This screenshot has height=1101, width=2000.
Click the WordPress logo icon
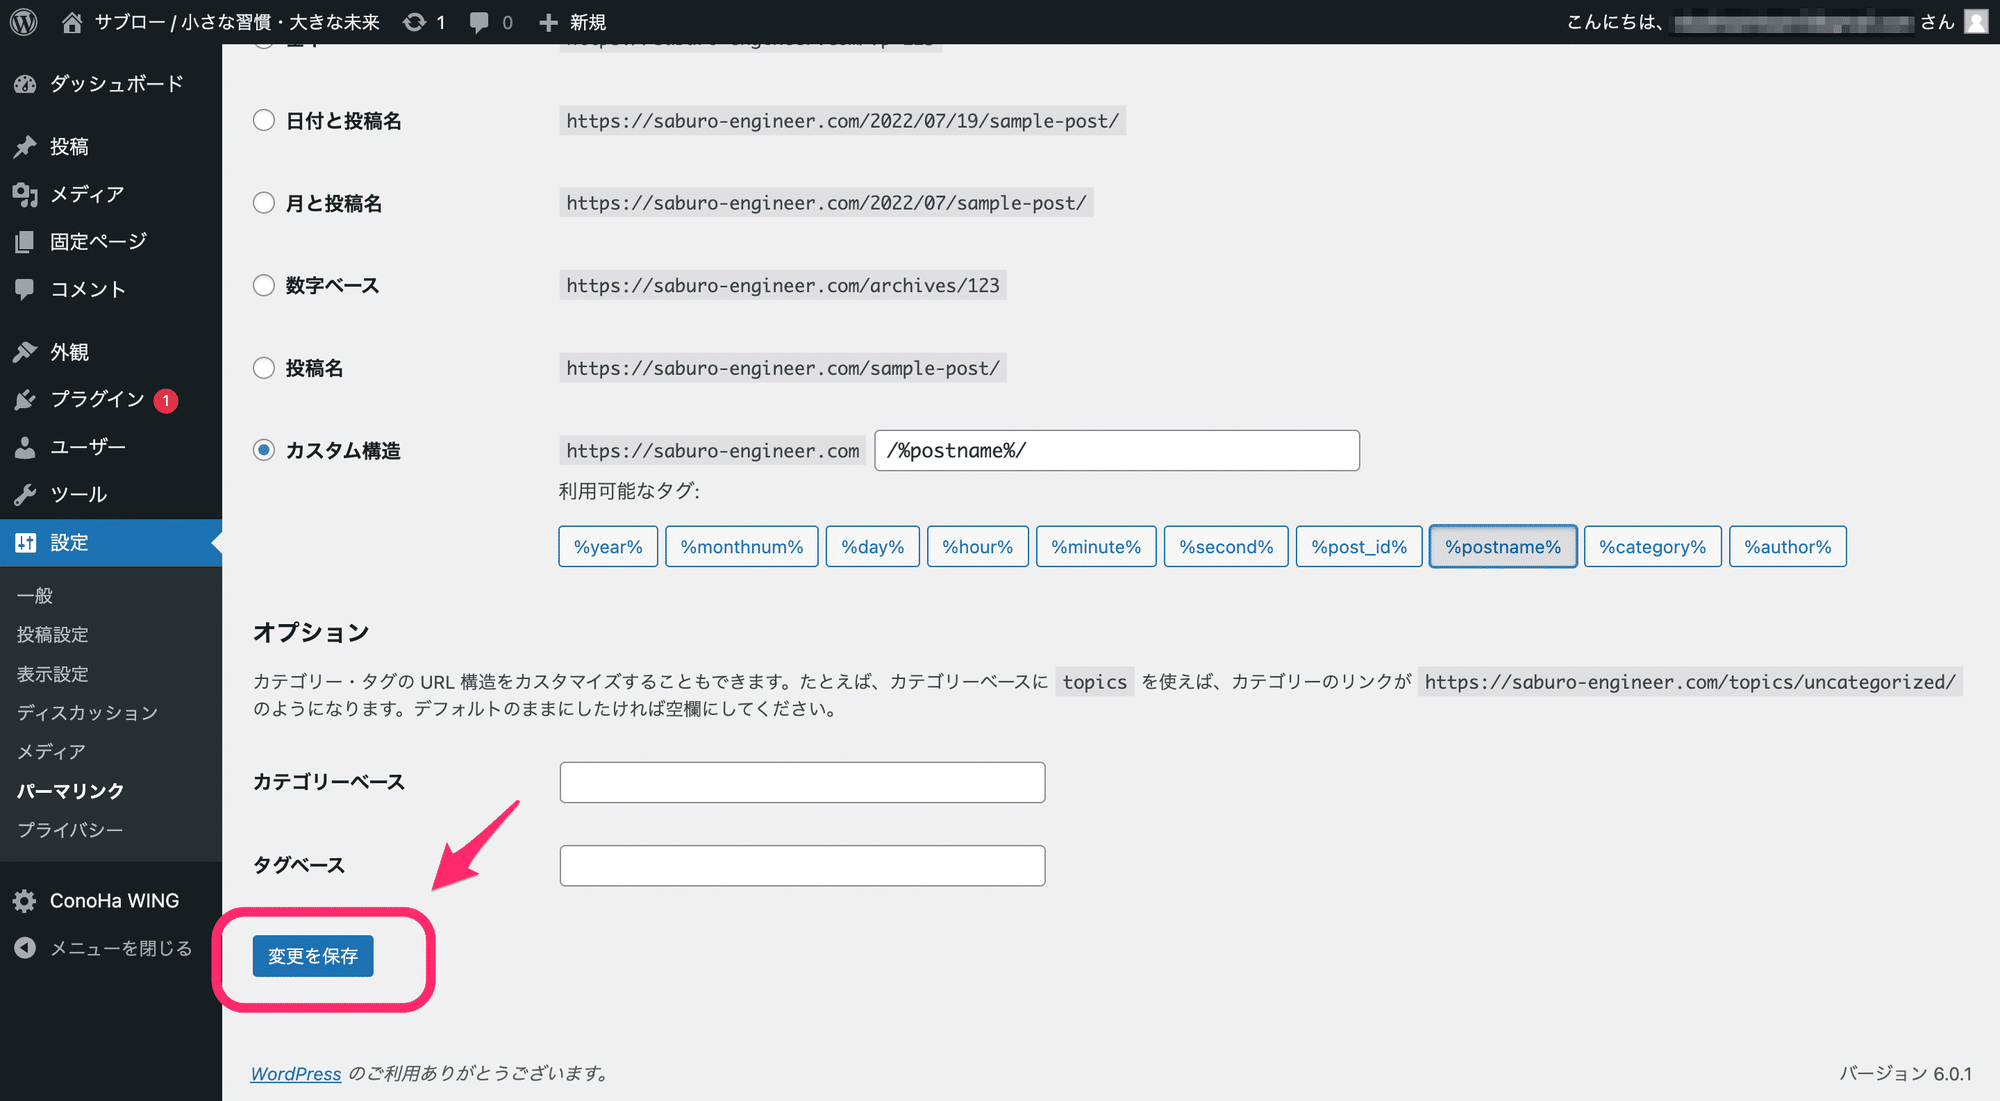coord(24,22)
